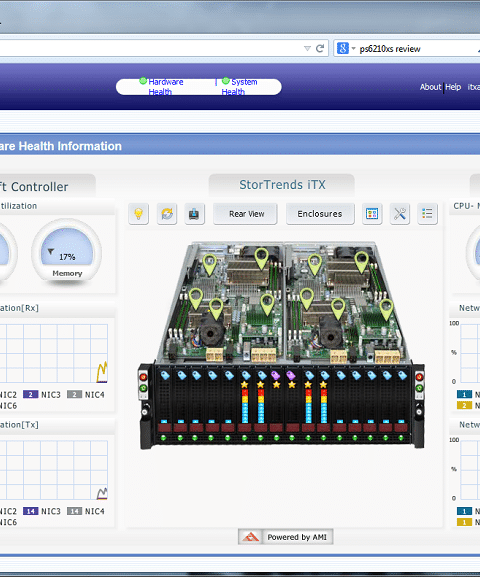Click the green status LED under last drive bay
The image size is (480, 577).
pyautogui.click(x=401, y=438)
